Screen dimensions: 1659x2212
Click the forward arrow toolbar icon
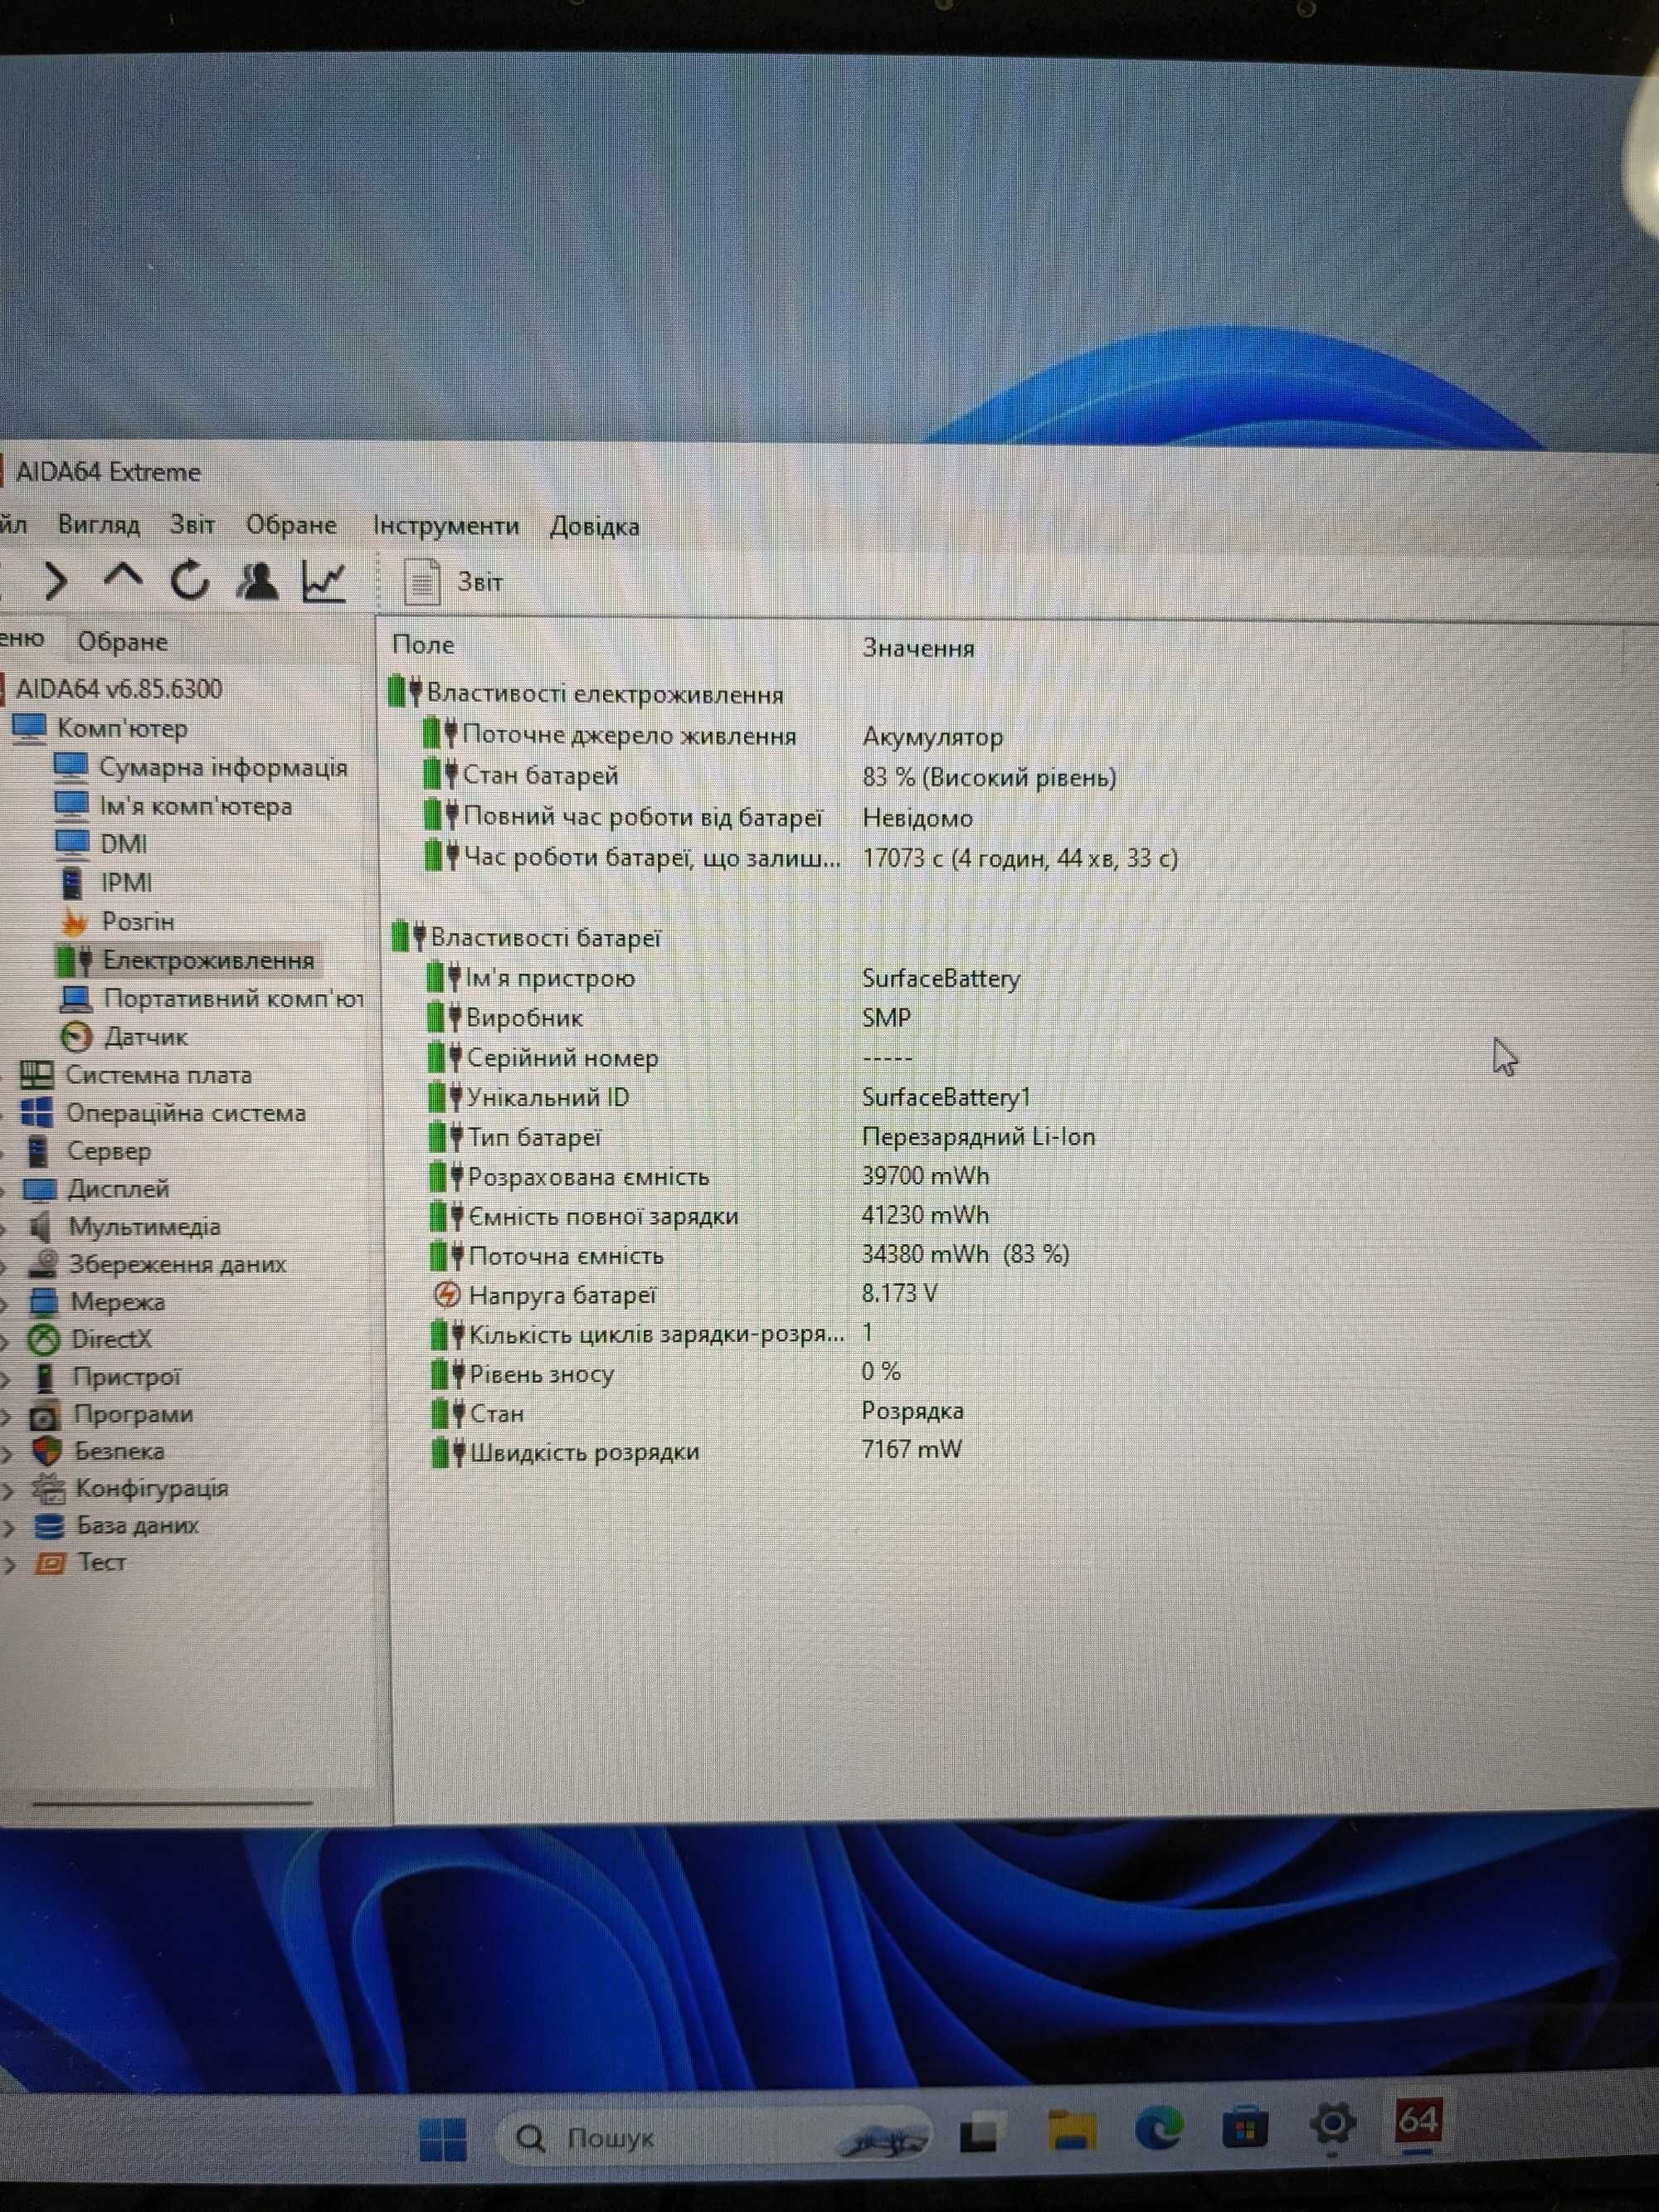[57, 580]
